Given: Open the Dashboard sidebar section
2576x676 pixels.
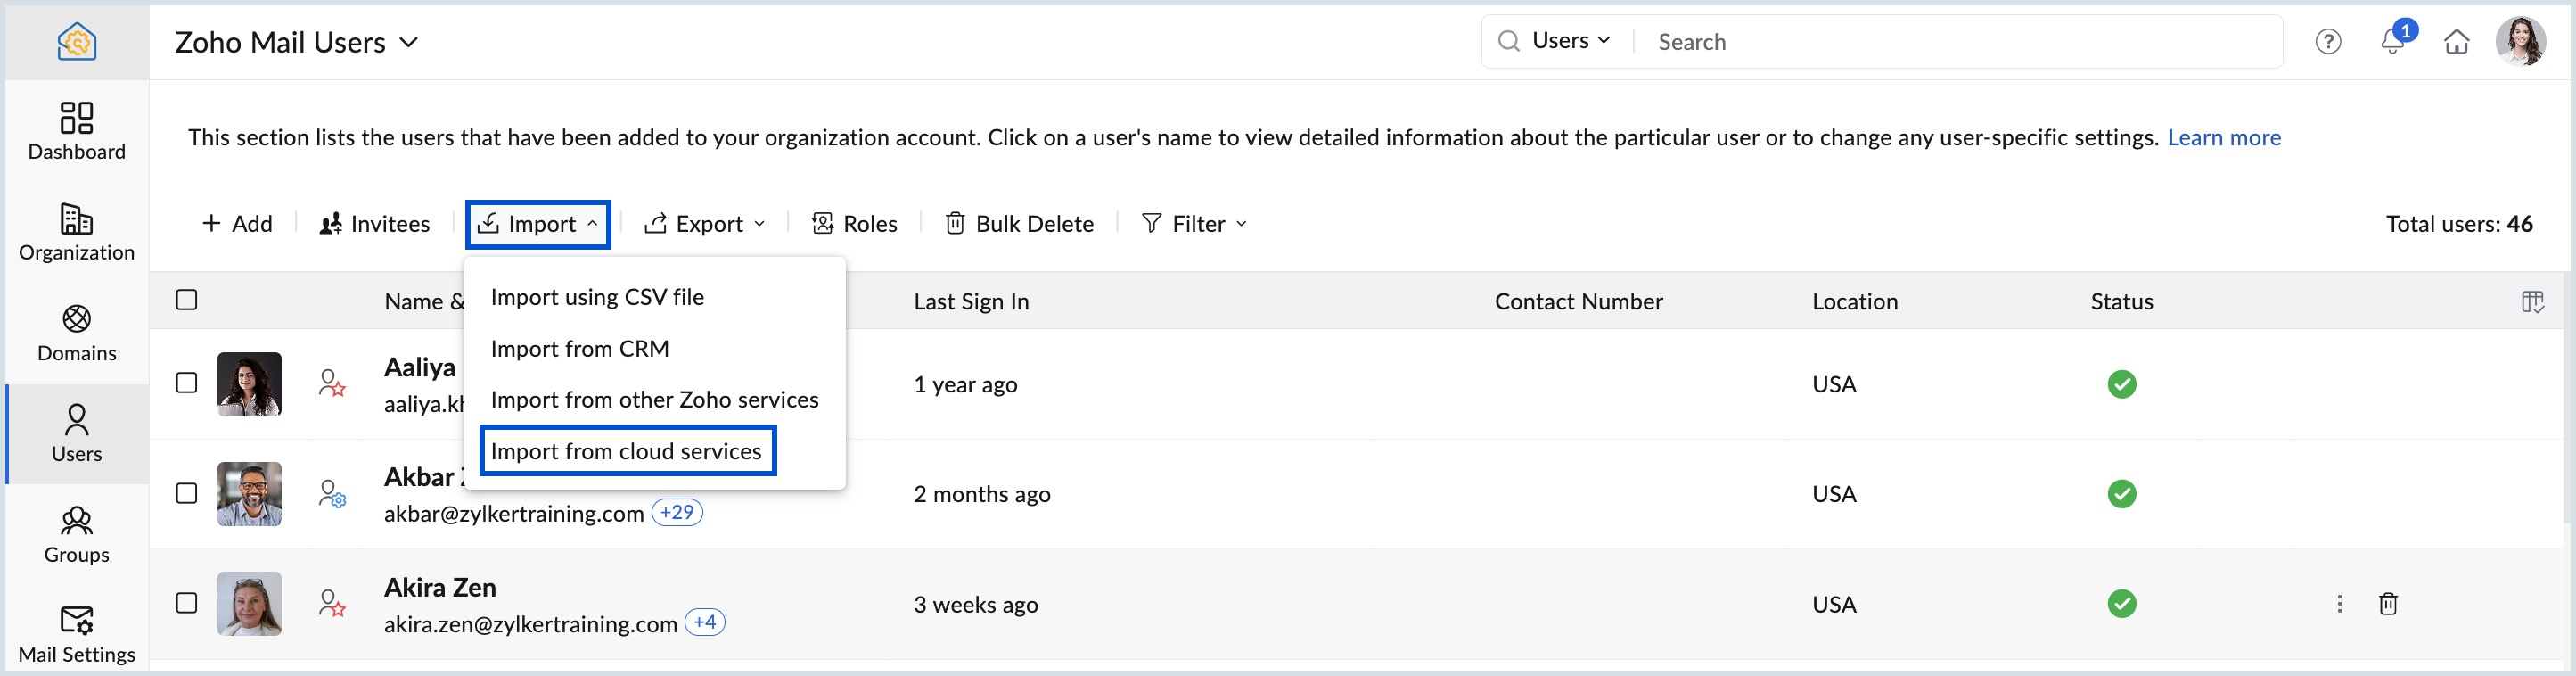Looking at the screenshot, I should pos(77,131).
